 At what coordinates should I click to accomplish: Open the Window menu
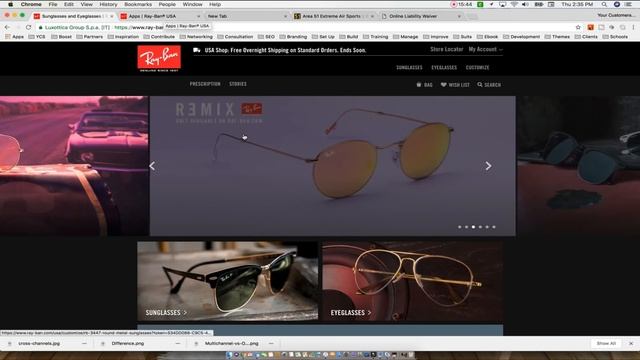coord(192,4)
